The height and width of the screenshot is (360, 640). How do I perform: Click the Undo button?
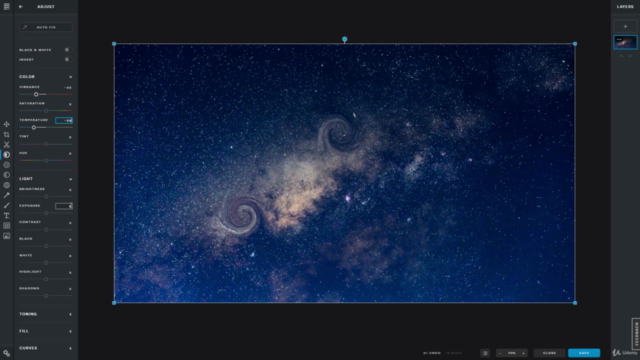point(432,353)
